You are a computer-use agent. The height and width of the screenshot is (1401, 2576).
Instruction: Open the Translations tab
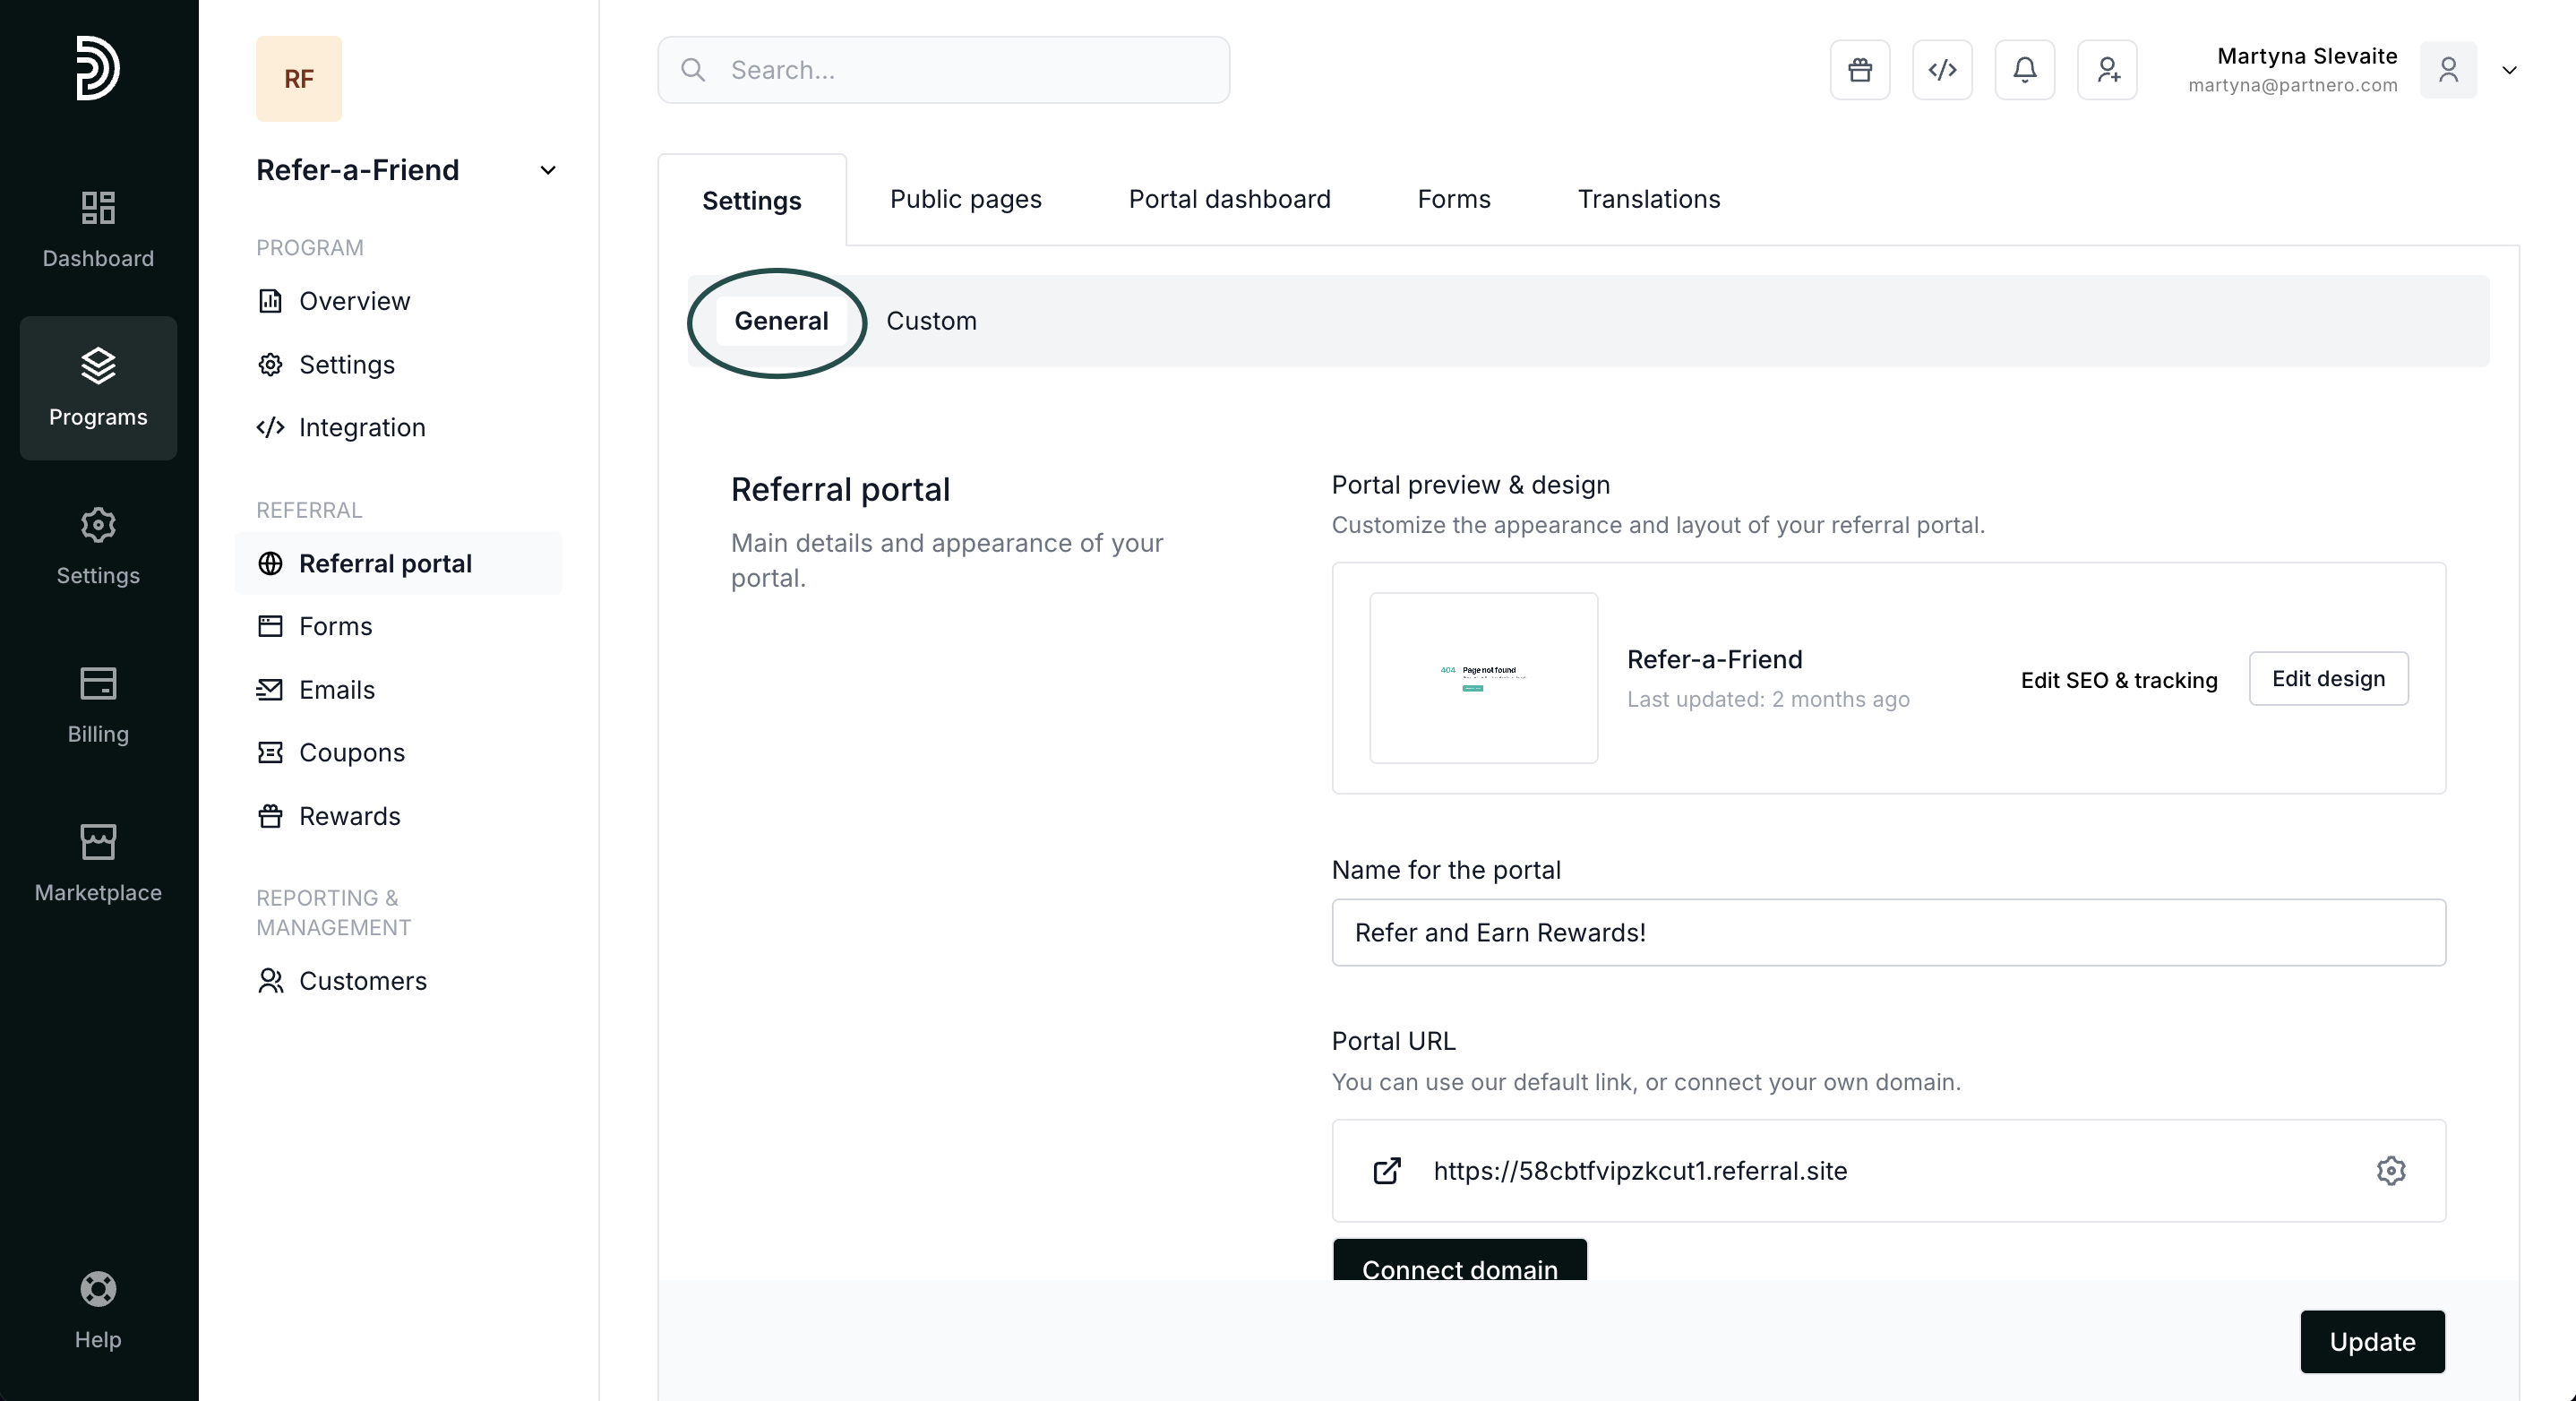1648,199
